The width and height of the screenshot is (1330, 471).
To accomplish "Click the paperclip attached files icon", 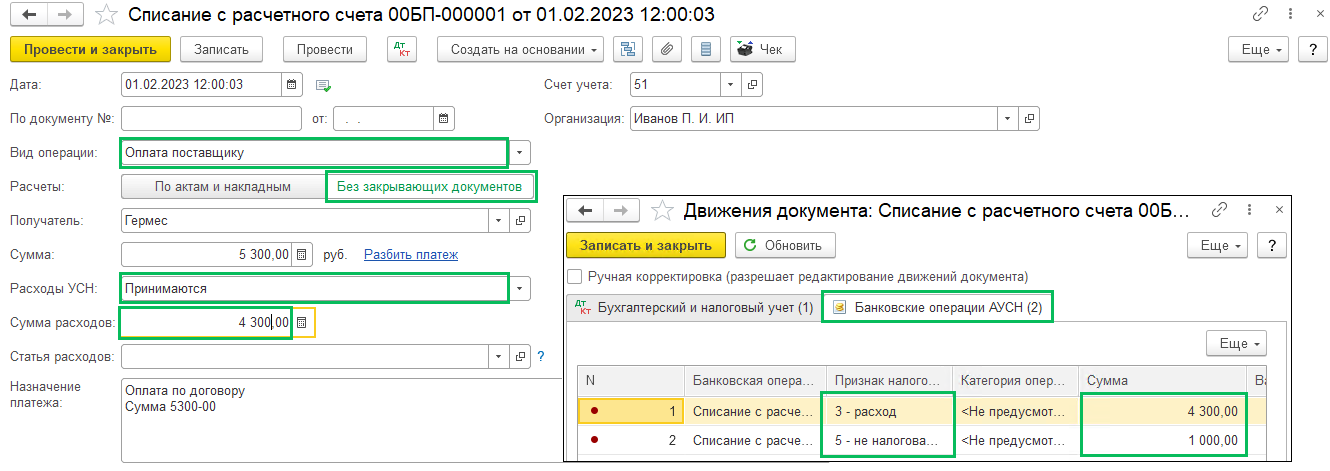I will click(667, 49).
